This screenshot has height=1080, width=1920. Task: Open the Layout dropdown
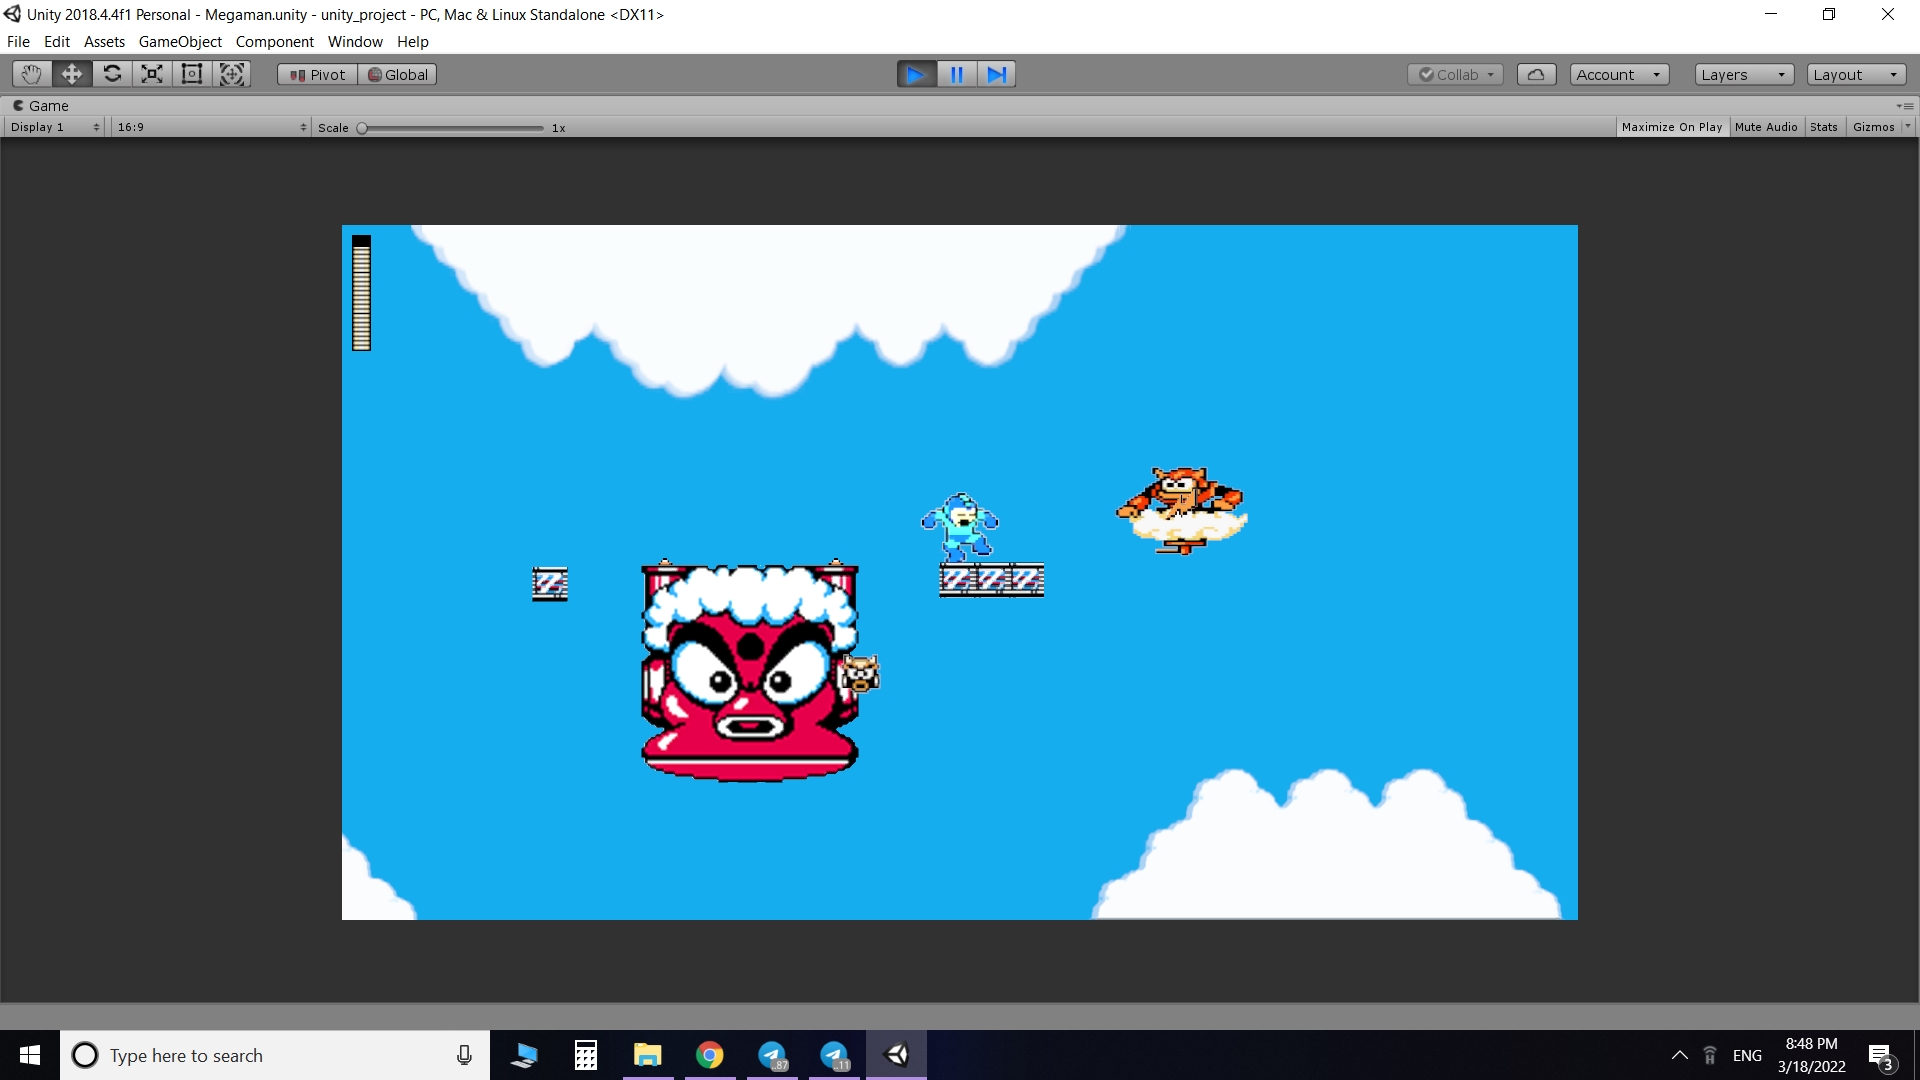coord(1856,75)
